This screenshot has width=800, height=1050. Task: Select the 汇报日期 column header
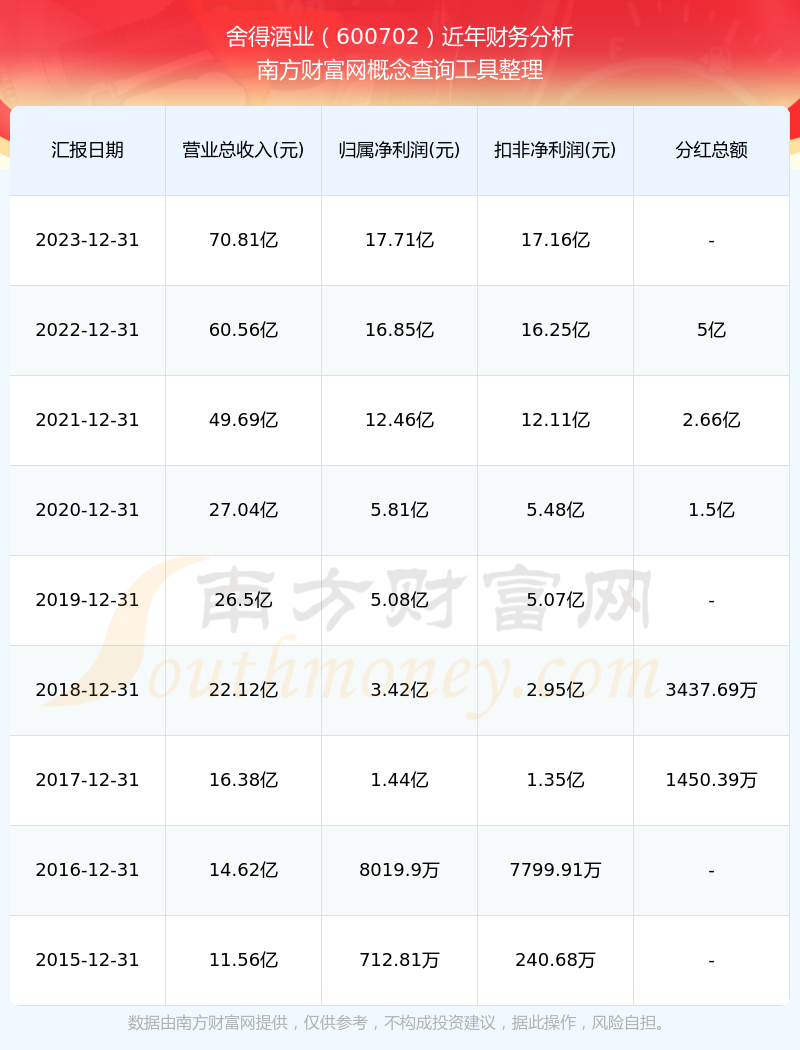point(87,150)
